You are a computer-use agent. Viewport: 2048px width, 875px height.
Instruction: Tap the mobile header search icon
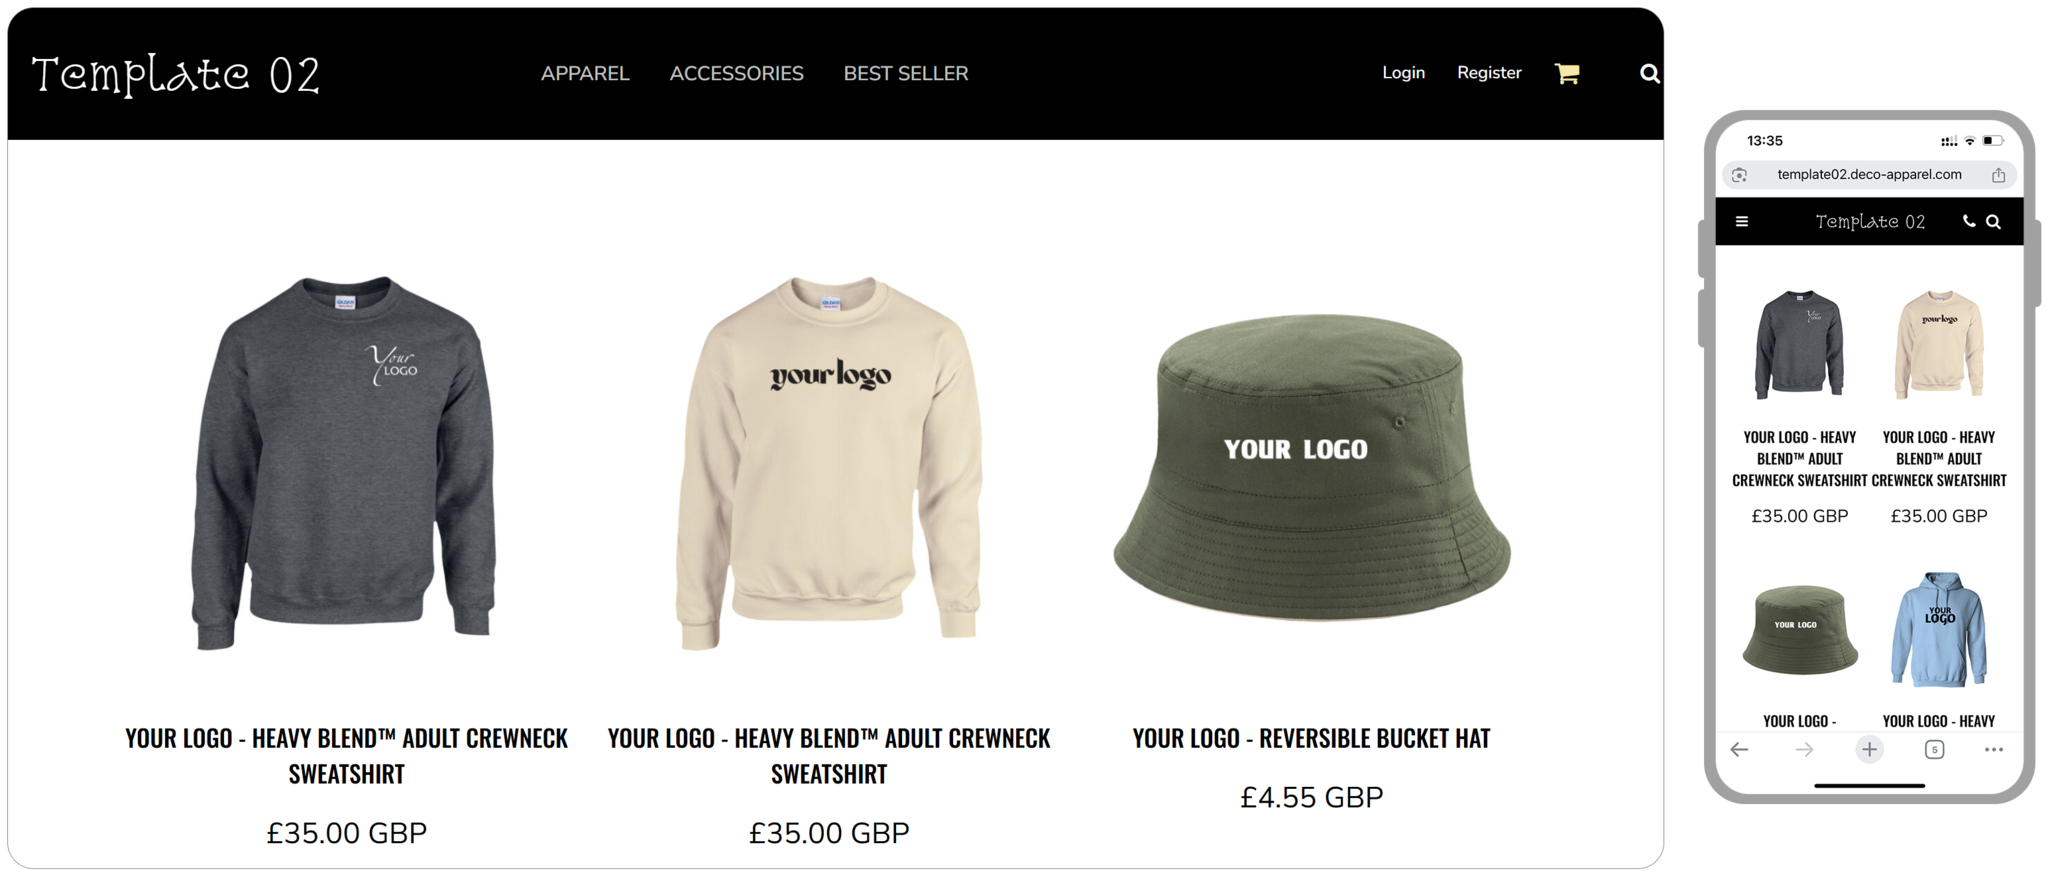tap(1993, 222)
